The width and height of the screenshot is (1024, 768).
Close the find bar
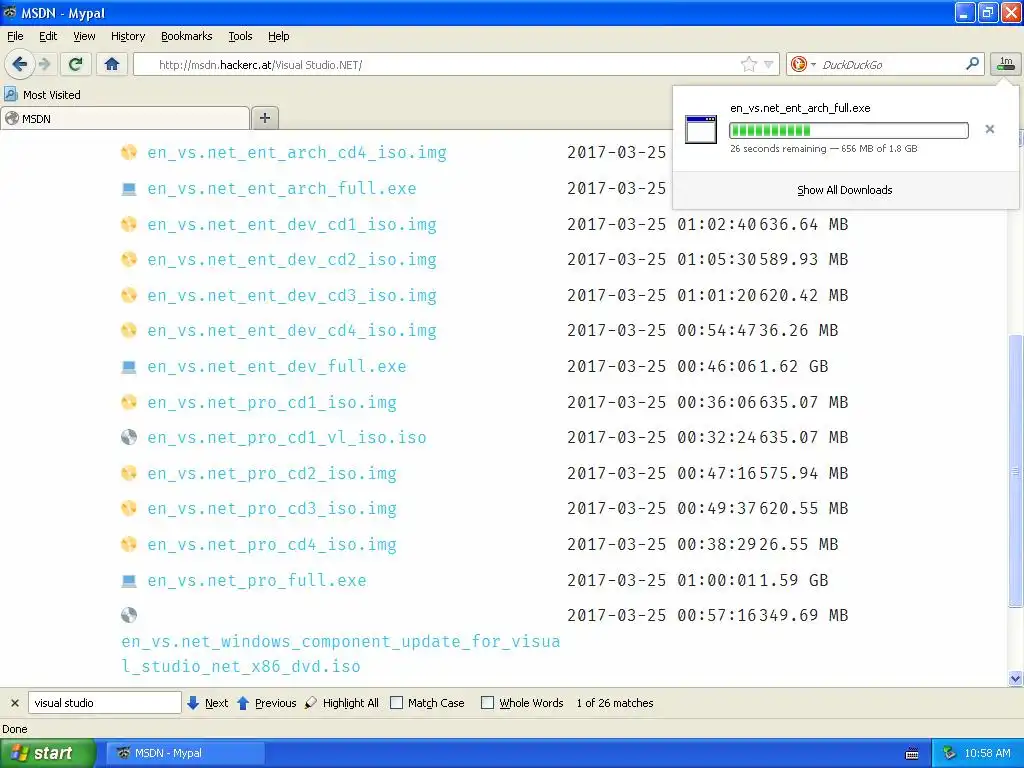[14, 703]
